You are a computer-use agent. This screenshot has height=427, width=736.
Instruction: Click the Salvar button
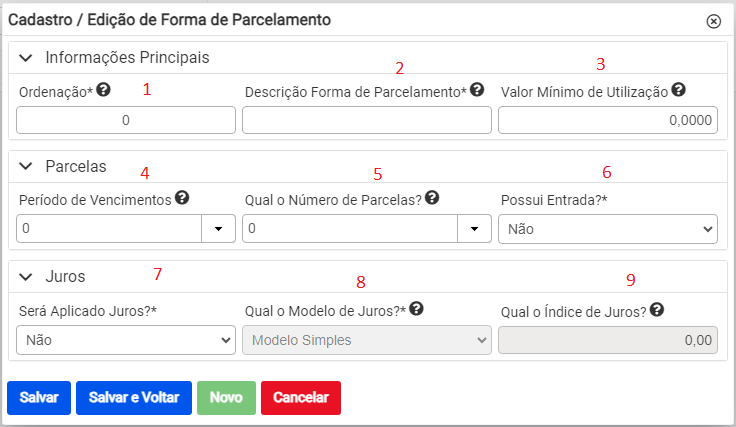tap(39, 397)
